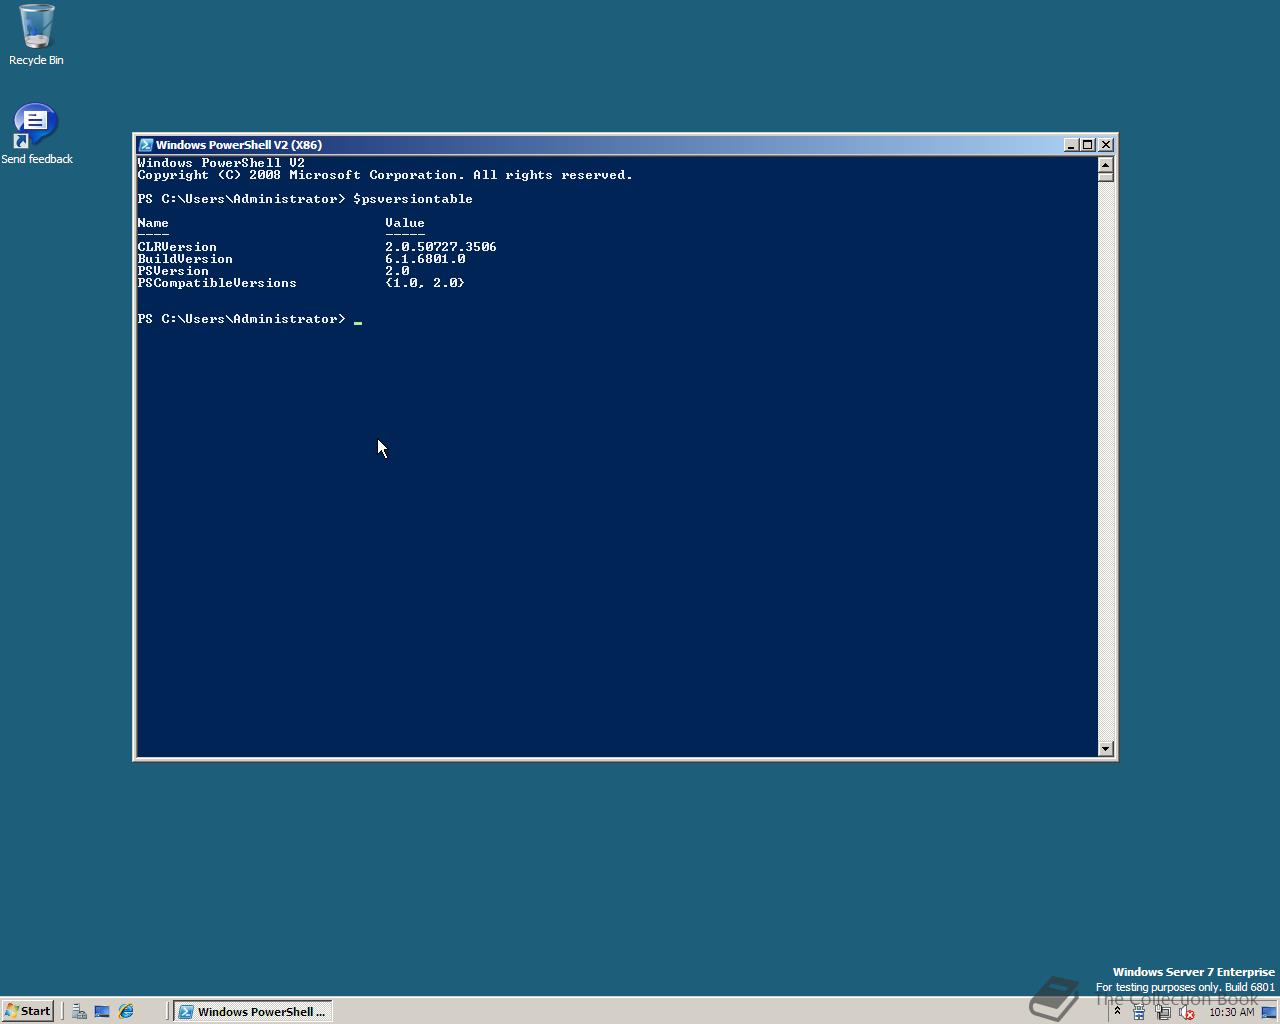The image size is (1280, 1024).
Task: Launch Server Manager from quick launch
Action: 79,1011
